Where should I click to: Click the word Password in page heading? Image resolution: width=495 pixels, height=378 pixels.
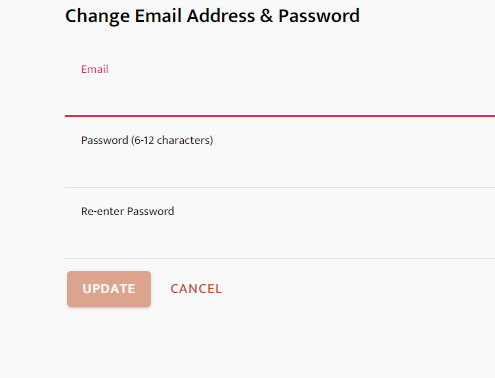pos(319,16)
